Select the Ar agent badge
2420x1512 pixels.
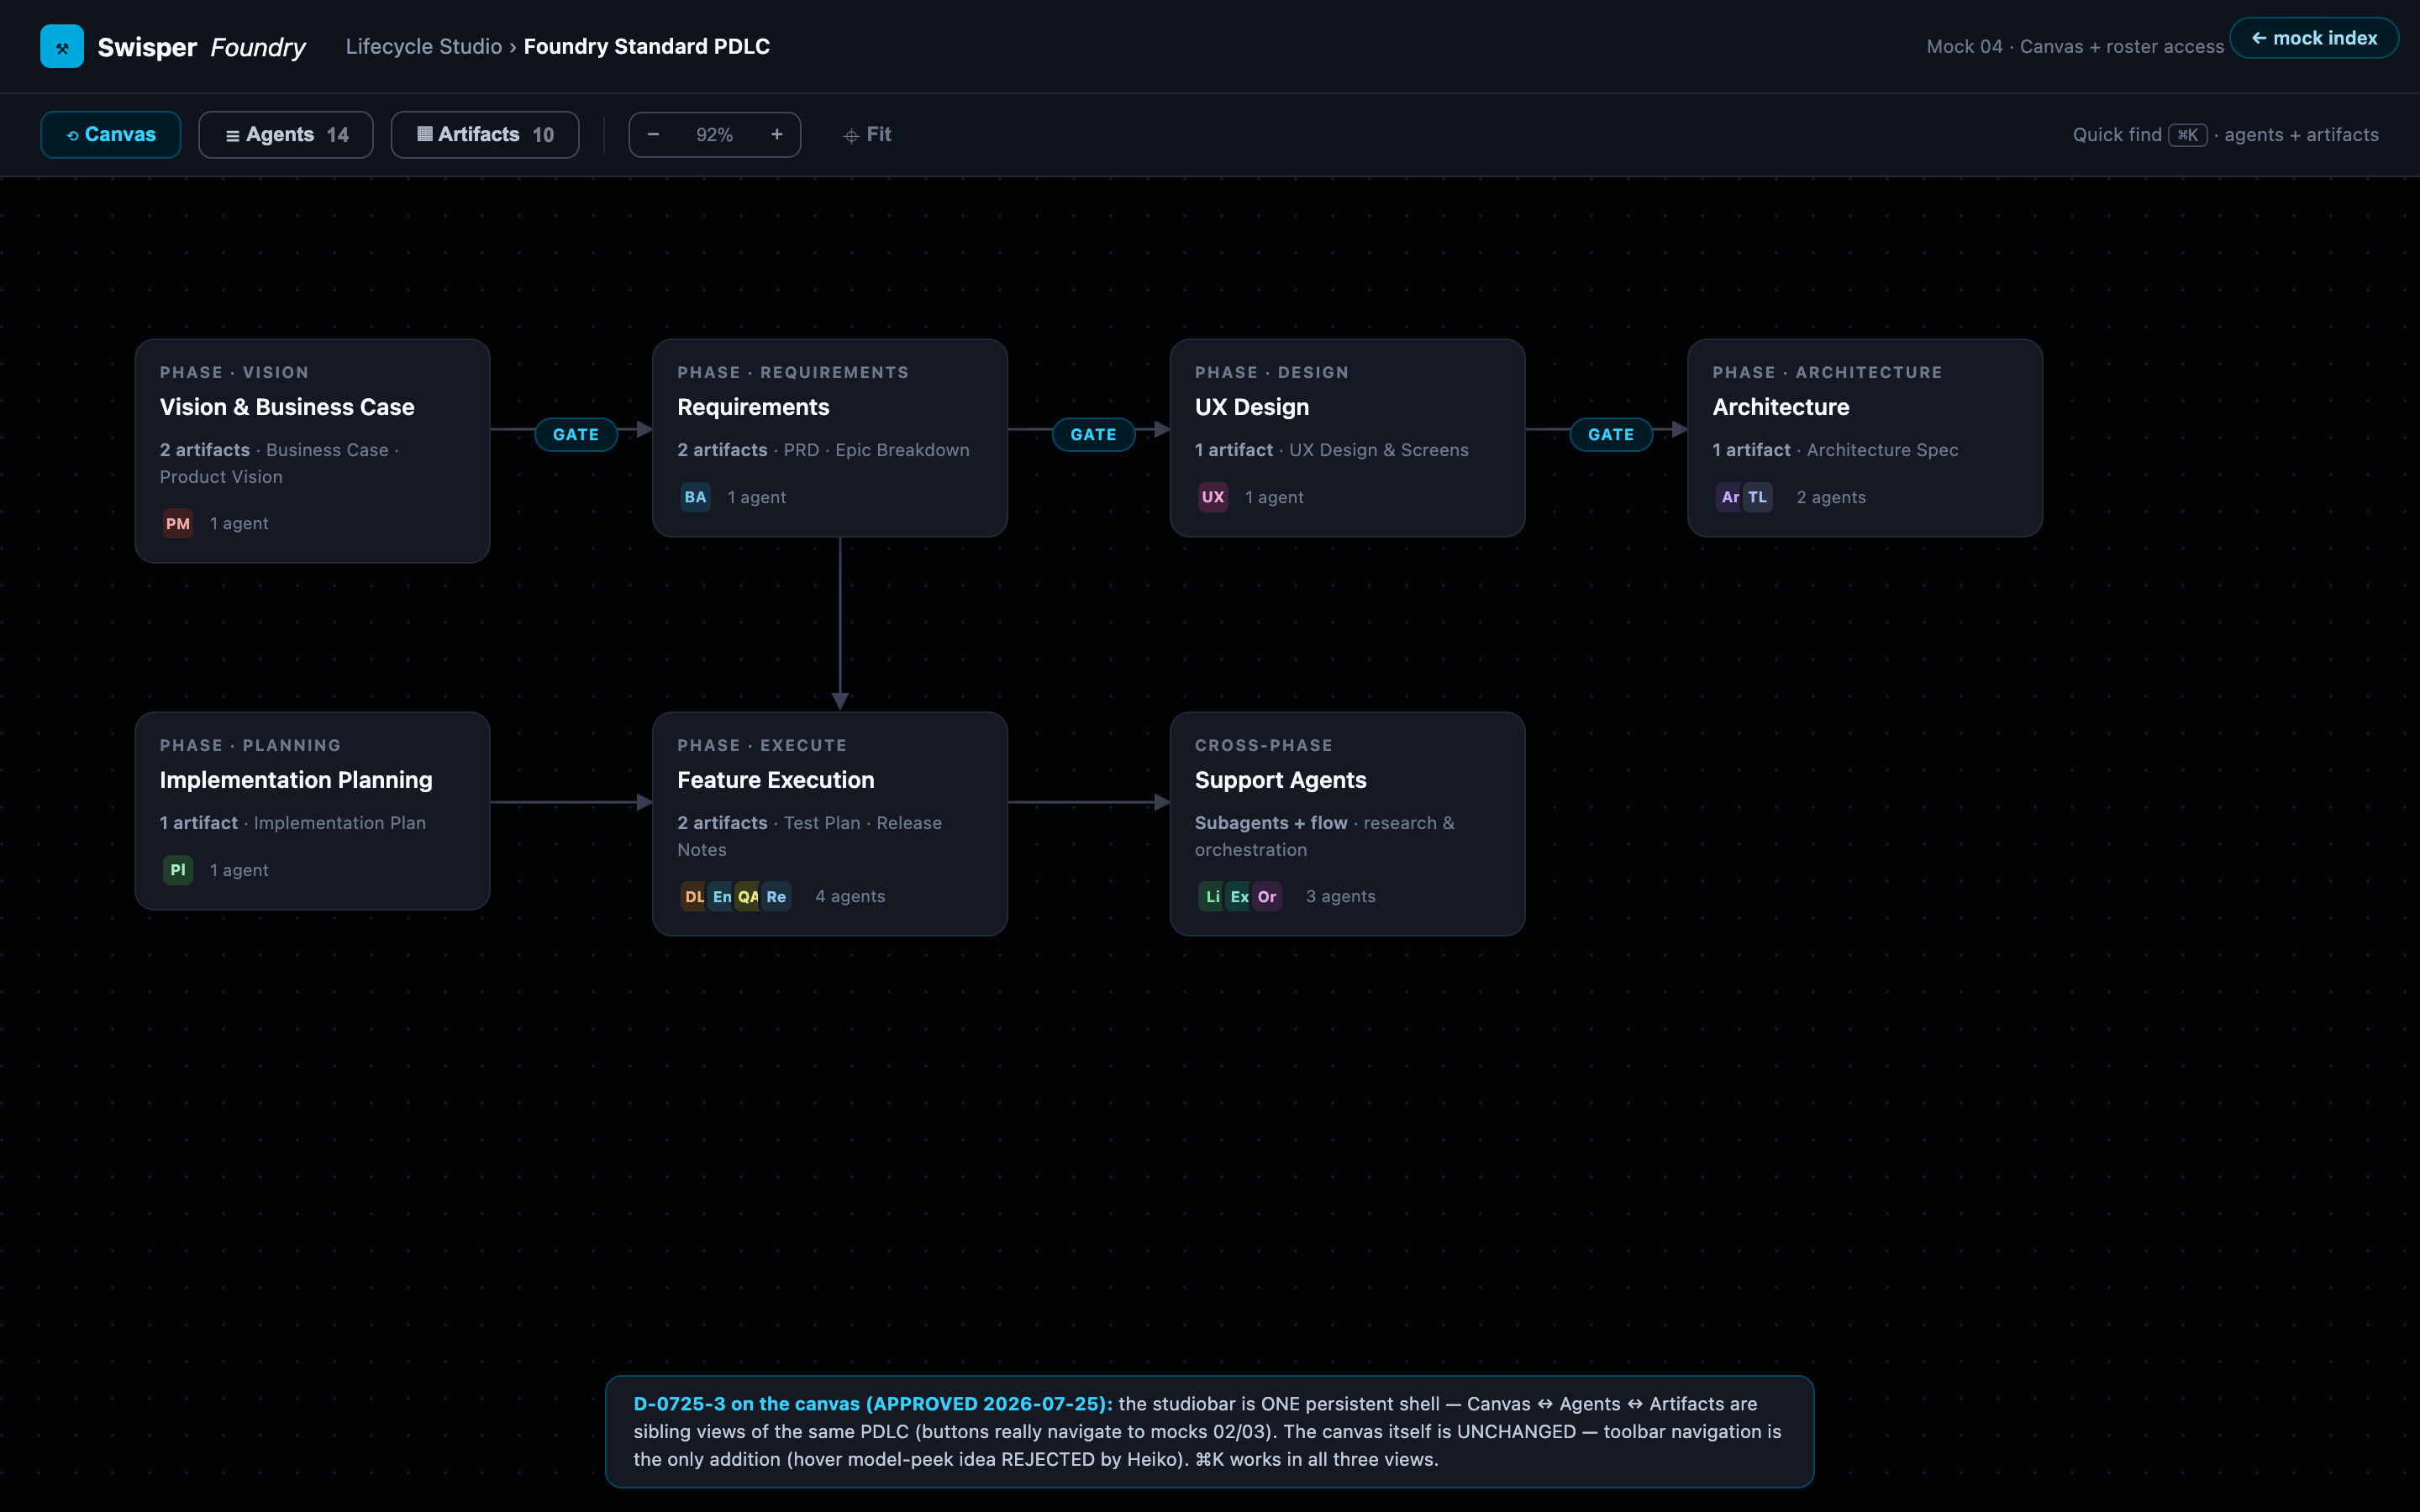click(1729, 497)
